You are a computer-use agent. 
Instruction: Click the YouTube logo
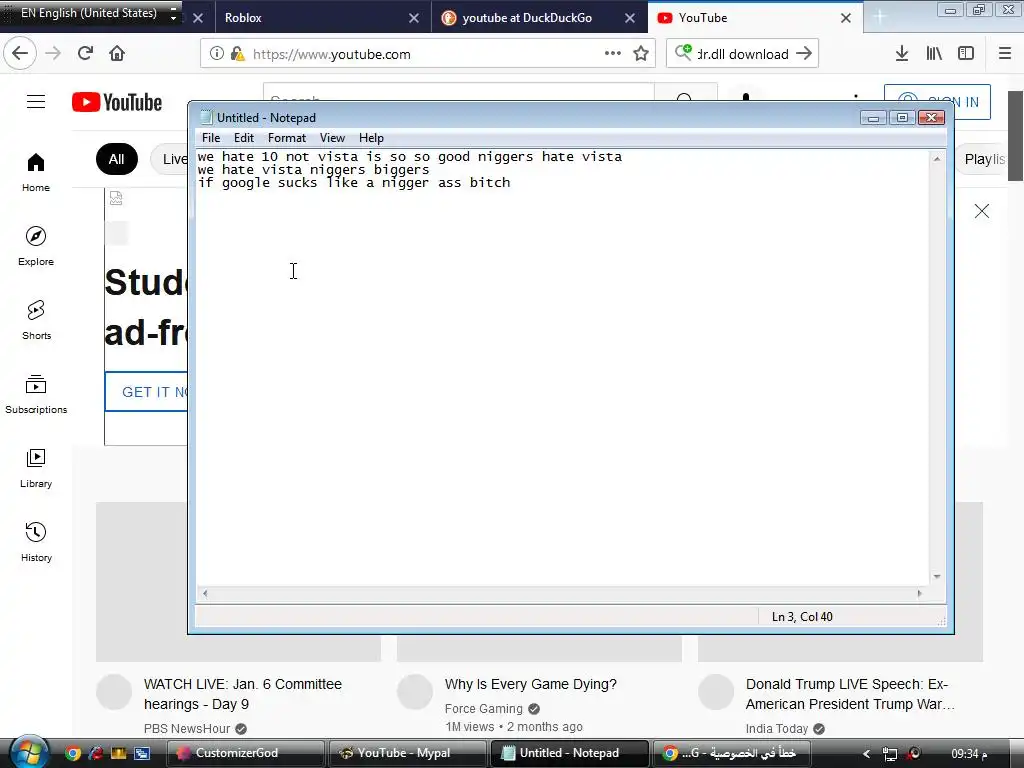pyautogui.click(x=117, y=103)
